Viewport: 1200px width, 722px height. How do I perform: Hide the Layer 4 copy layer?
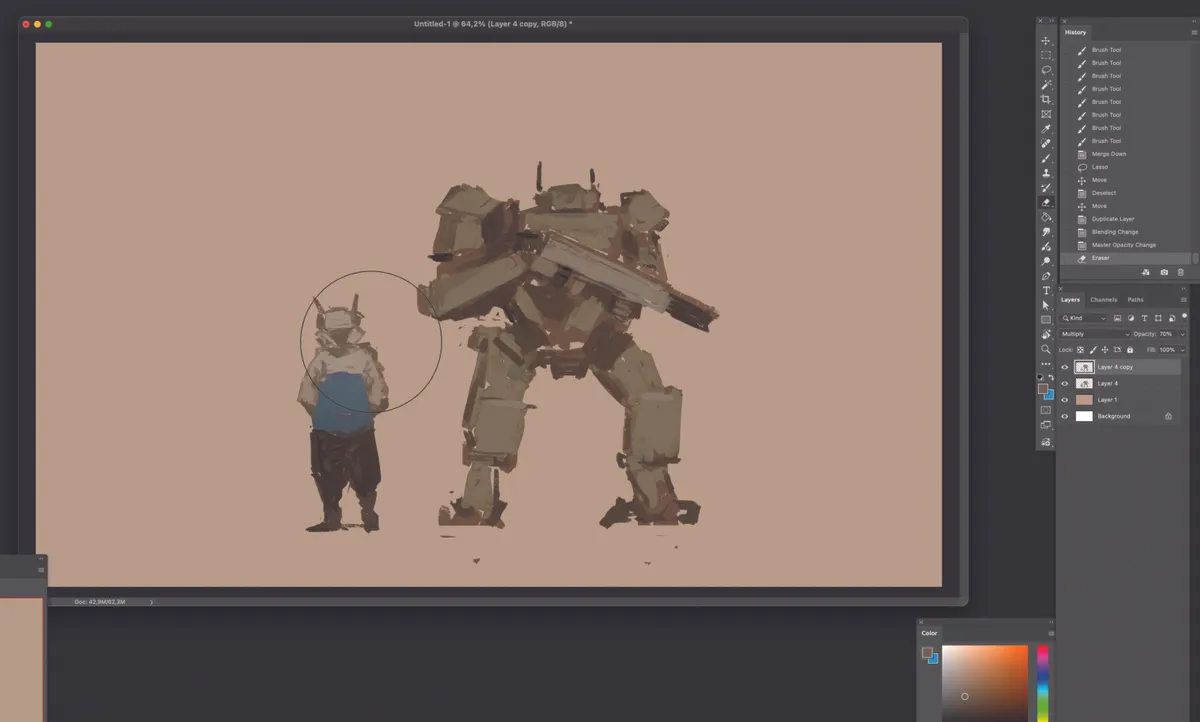click(1065, 367)
